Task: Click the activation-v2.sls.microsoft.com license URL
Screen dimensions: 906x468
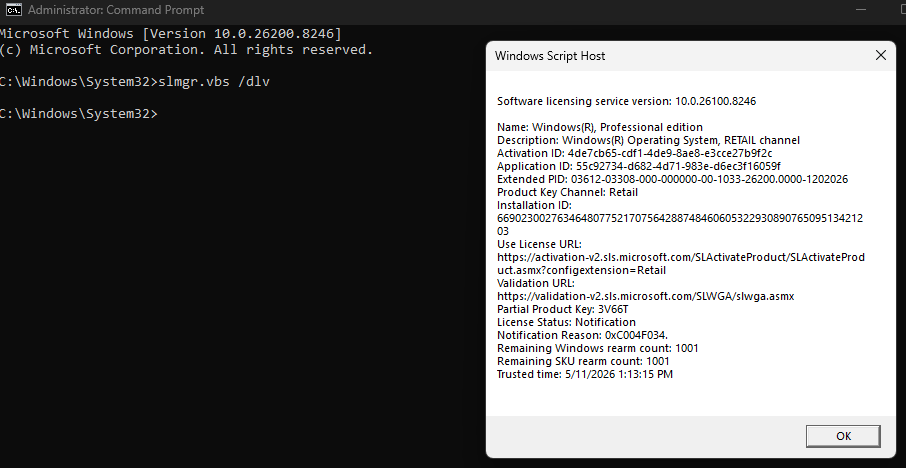Action: point(681,263)
